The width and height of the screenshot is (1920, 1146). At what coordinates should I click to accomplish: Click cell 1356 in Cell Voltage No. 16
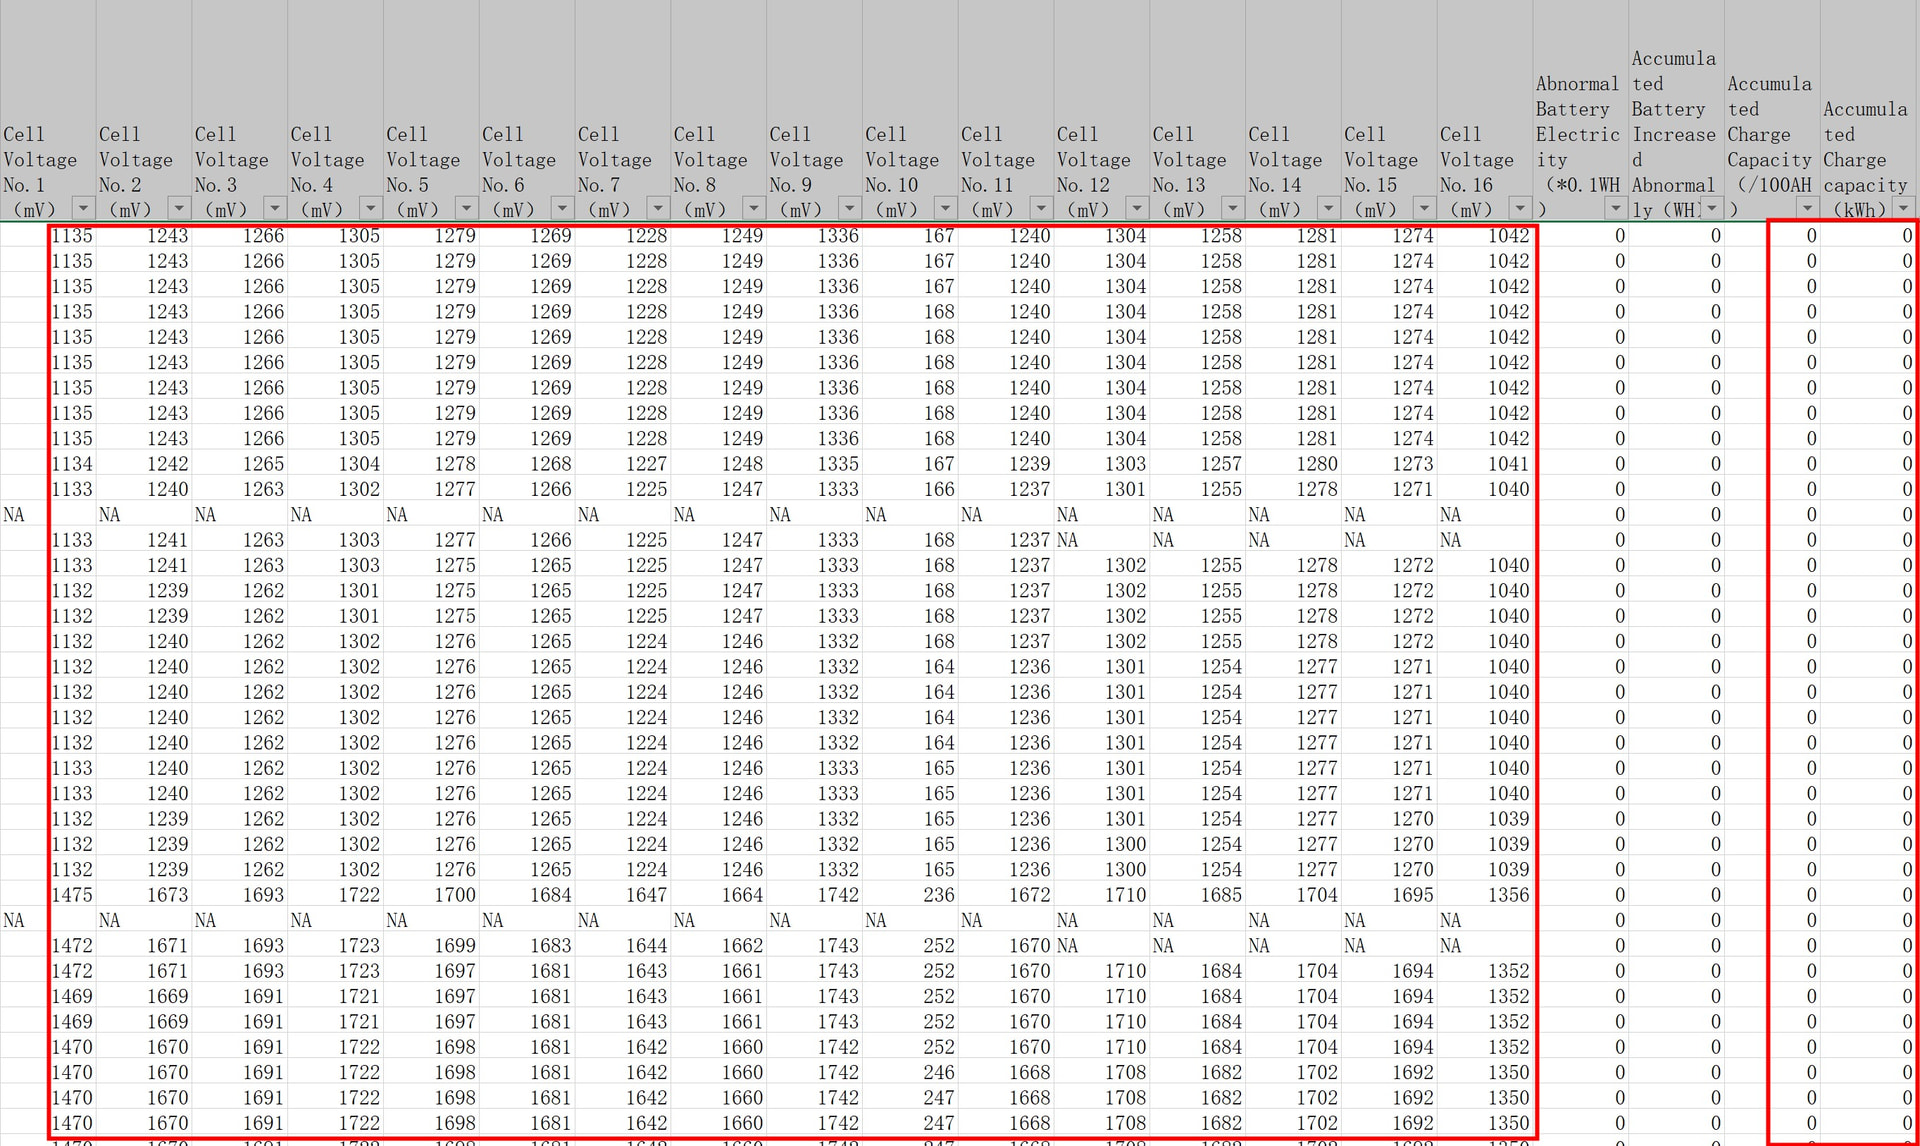pyautogui.click(x=1508, y=895)
